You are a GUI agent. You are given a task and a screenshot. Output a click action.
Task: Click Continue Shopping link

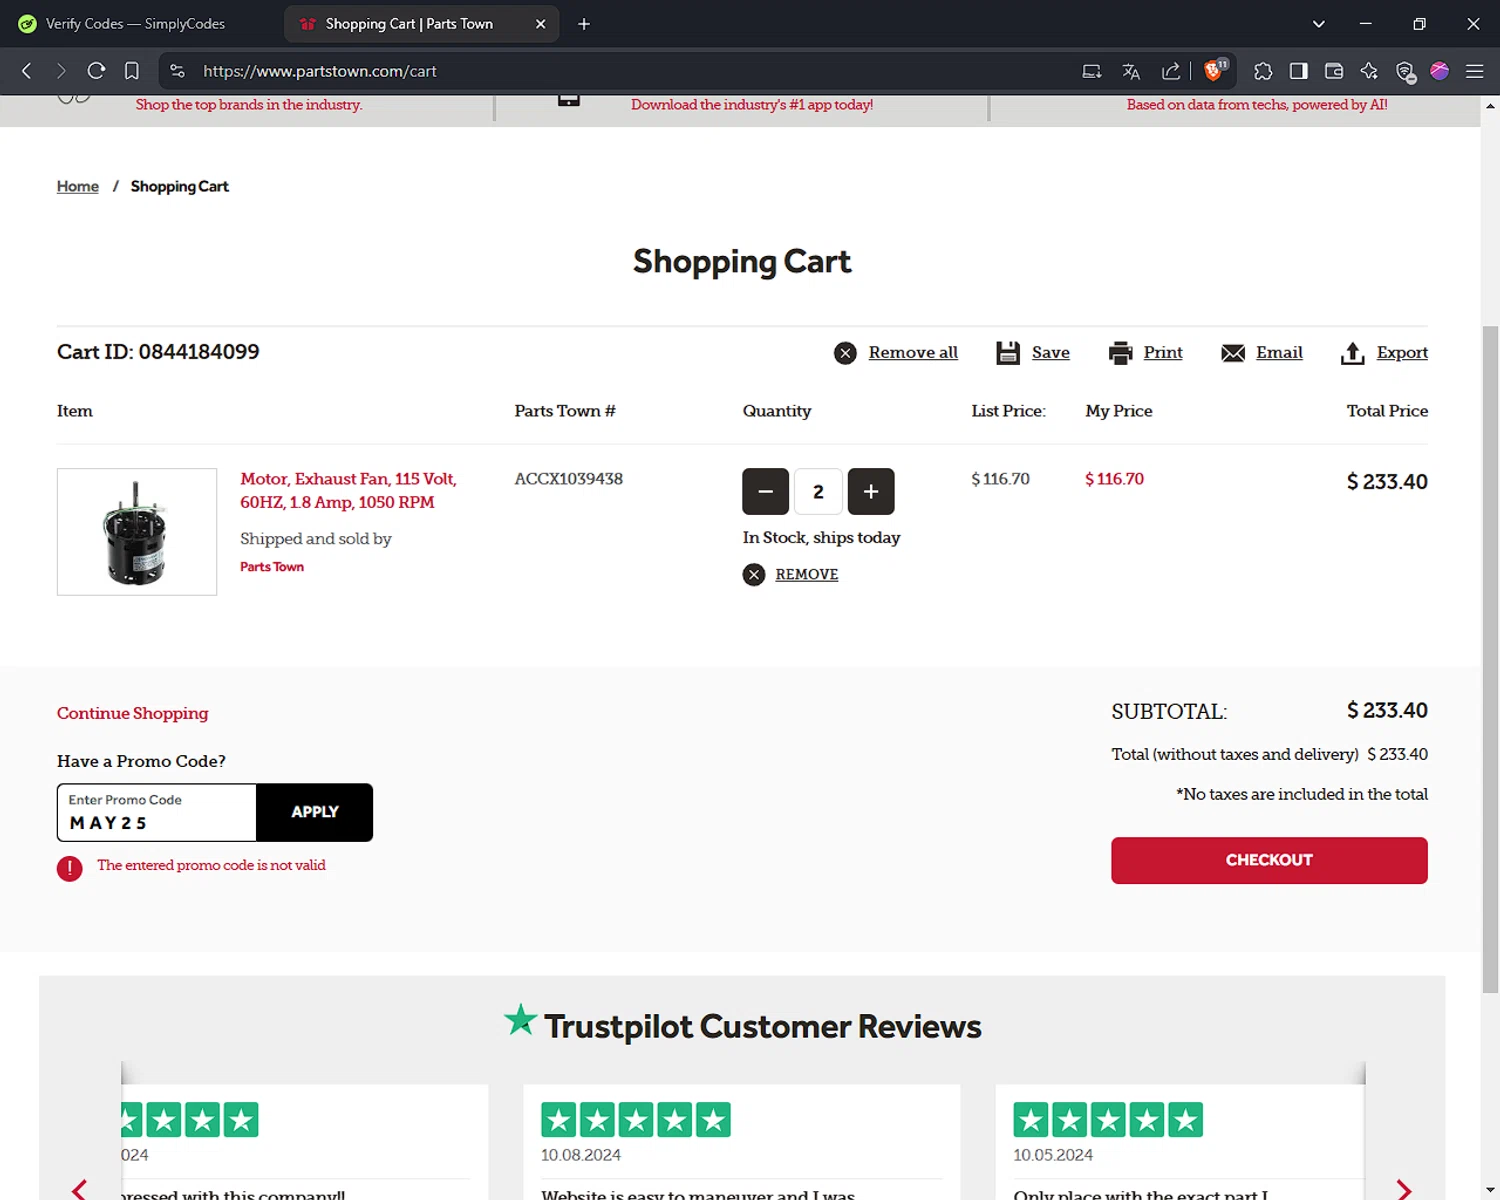(x=133, y=713)
